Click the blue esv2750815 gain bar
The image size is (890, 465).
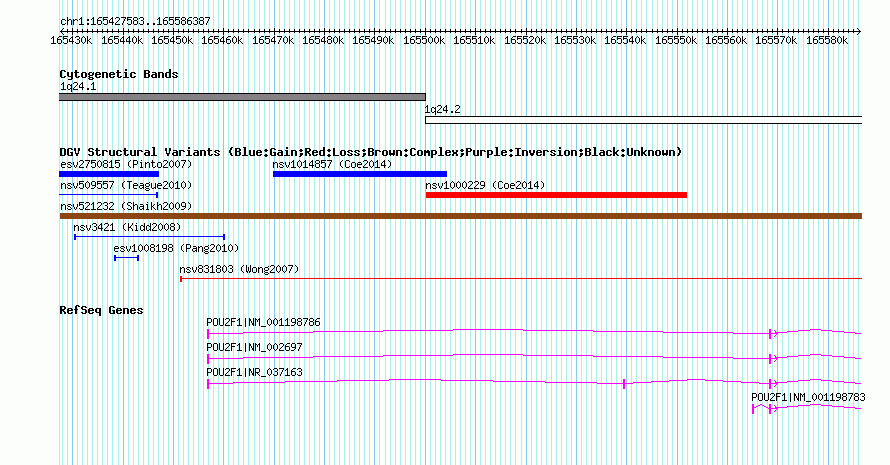[x=109, y=174]
